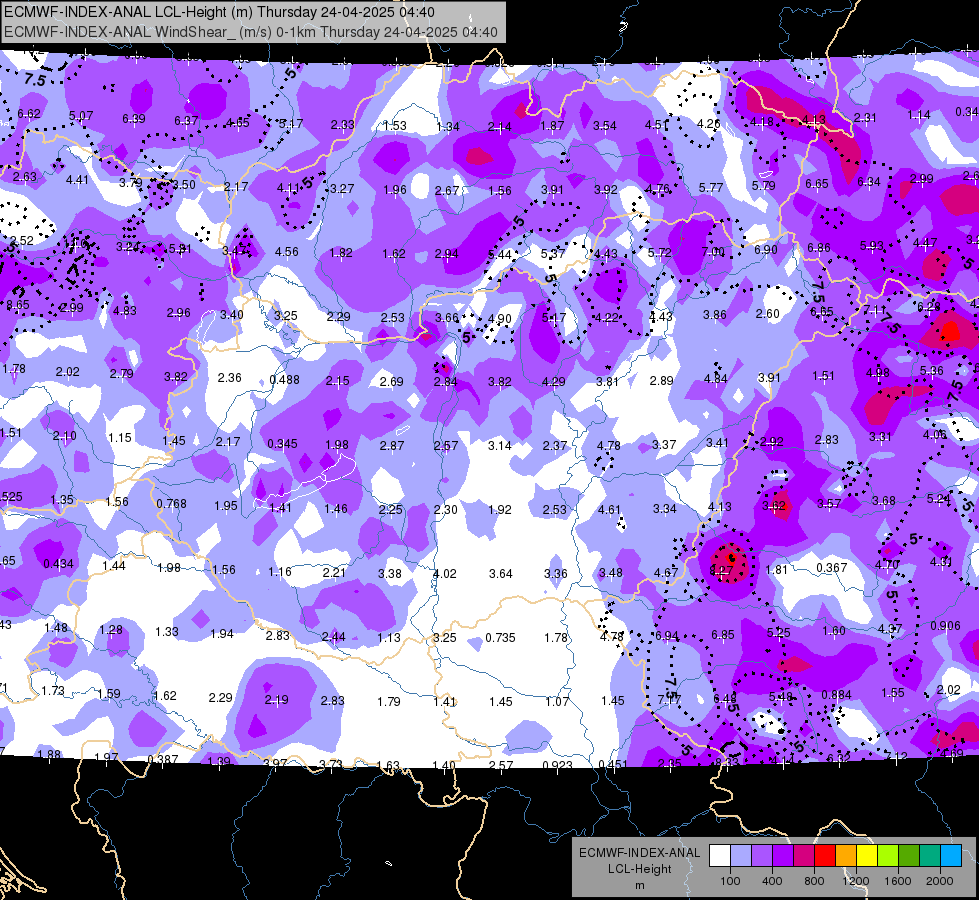The image size is (979, 900).
Task: Click the legend label 400
Action: (772, 881)
